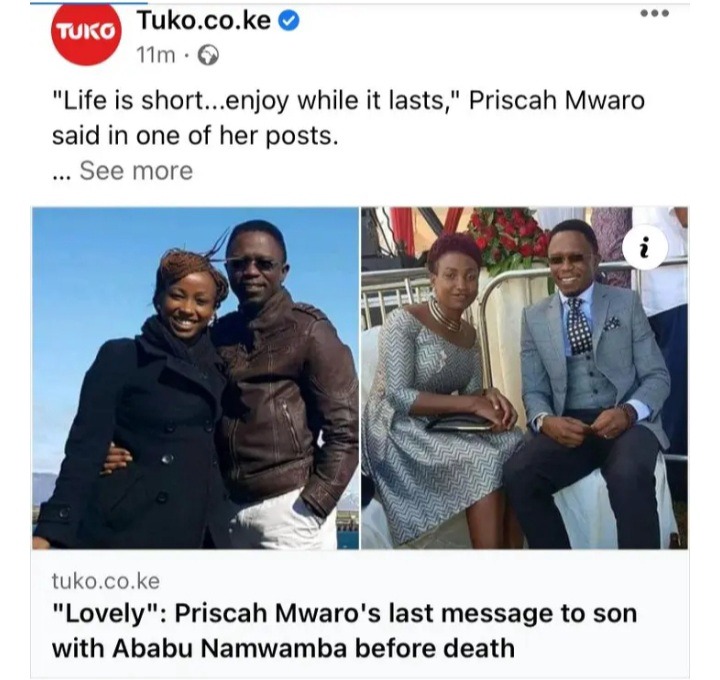Viewport: 720px width, 680px height.
Task: Click the public globe privacy icon
Action: [x=208, y=56]
